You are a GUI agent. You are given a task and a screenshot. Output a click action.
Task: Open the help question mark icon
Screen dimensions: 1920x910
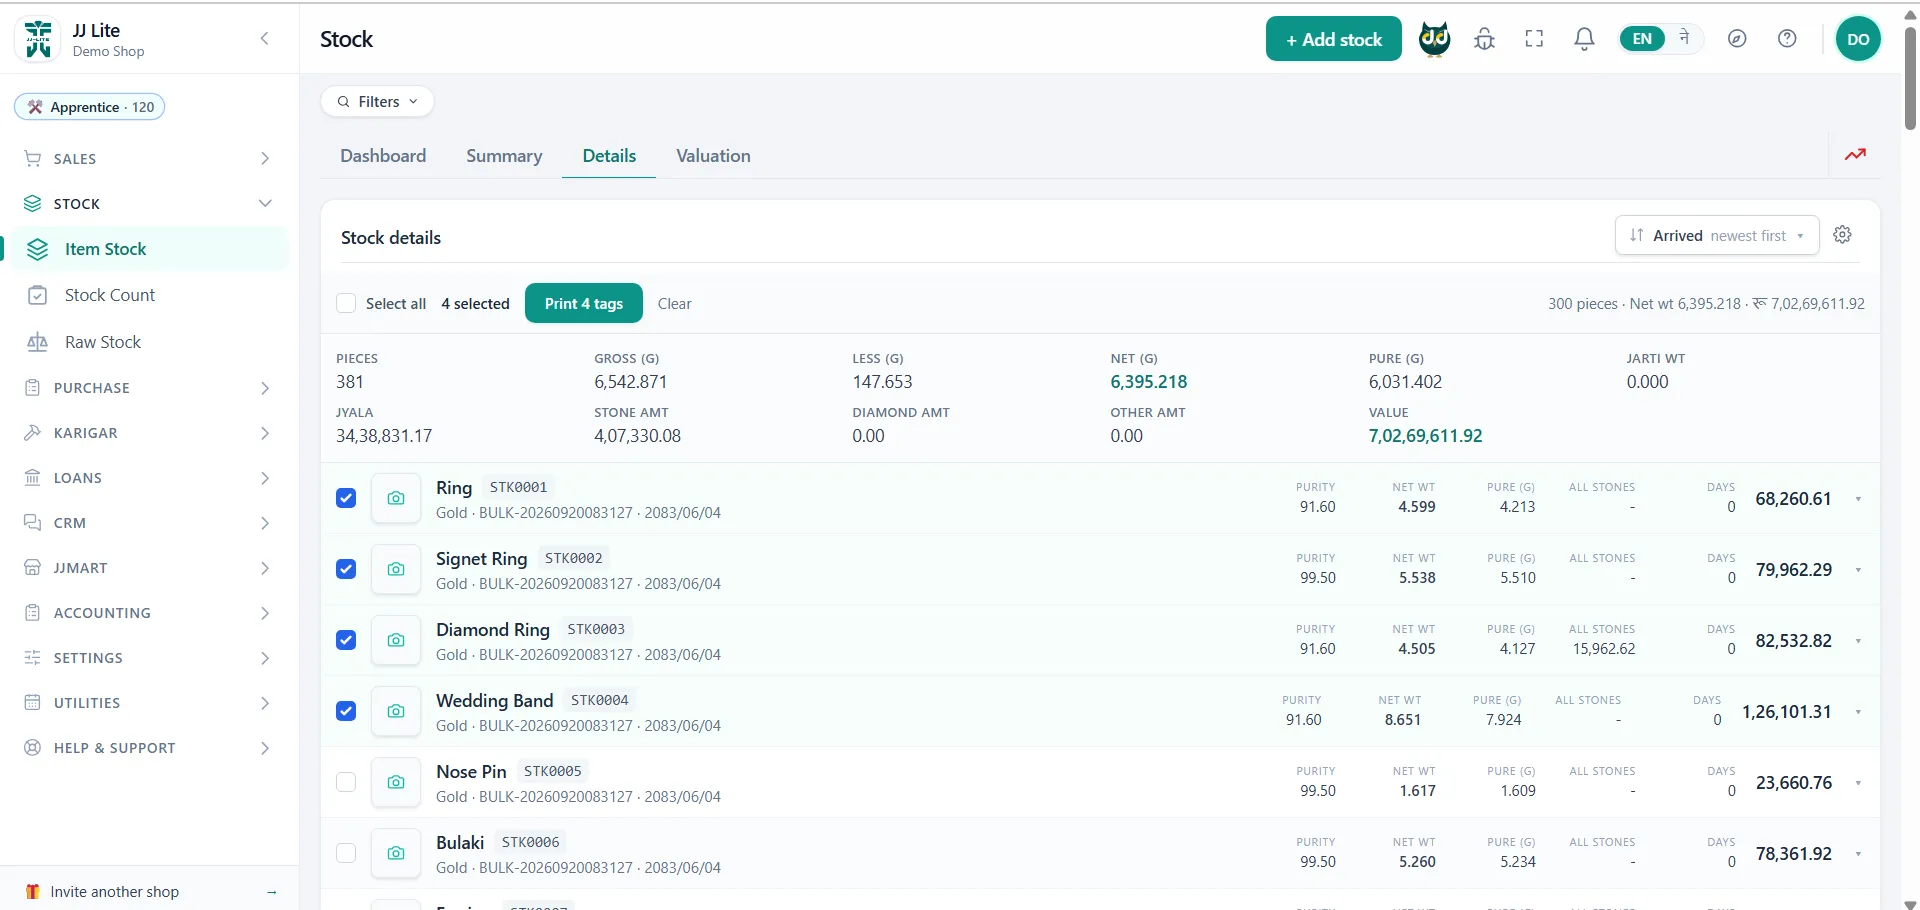pyautogui.click(x=1787, y=39)
